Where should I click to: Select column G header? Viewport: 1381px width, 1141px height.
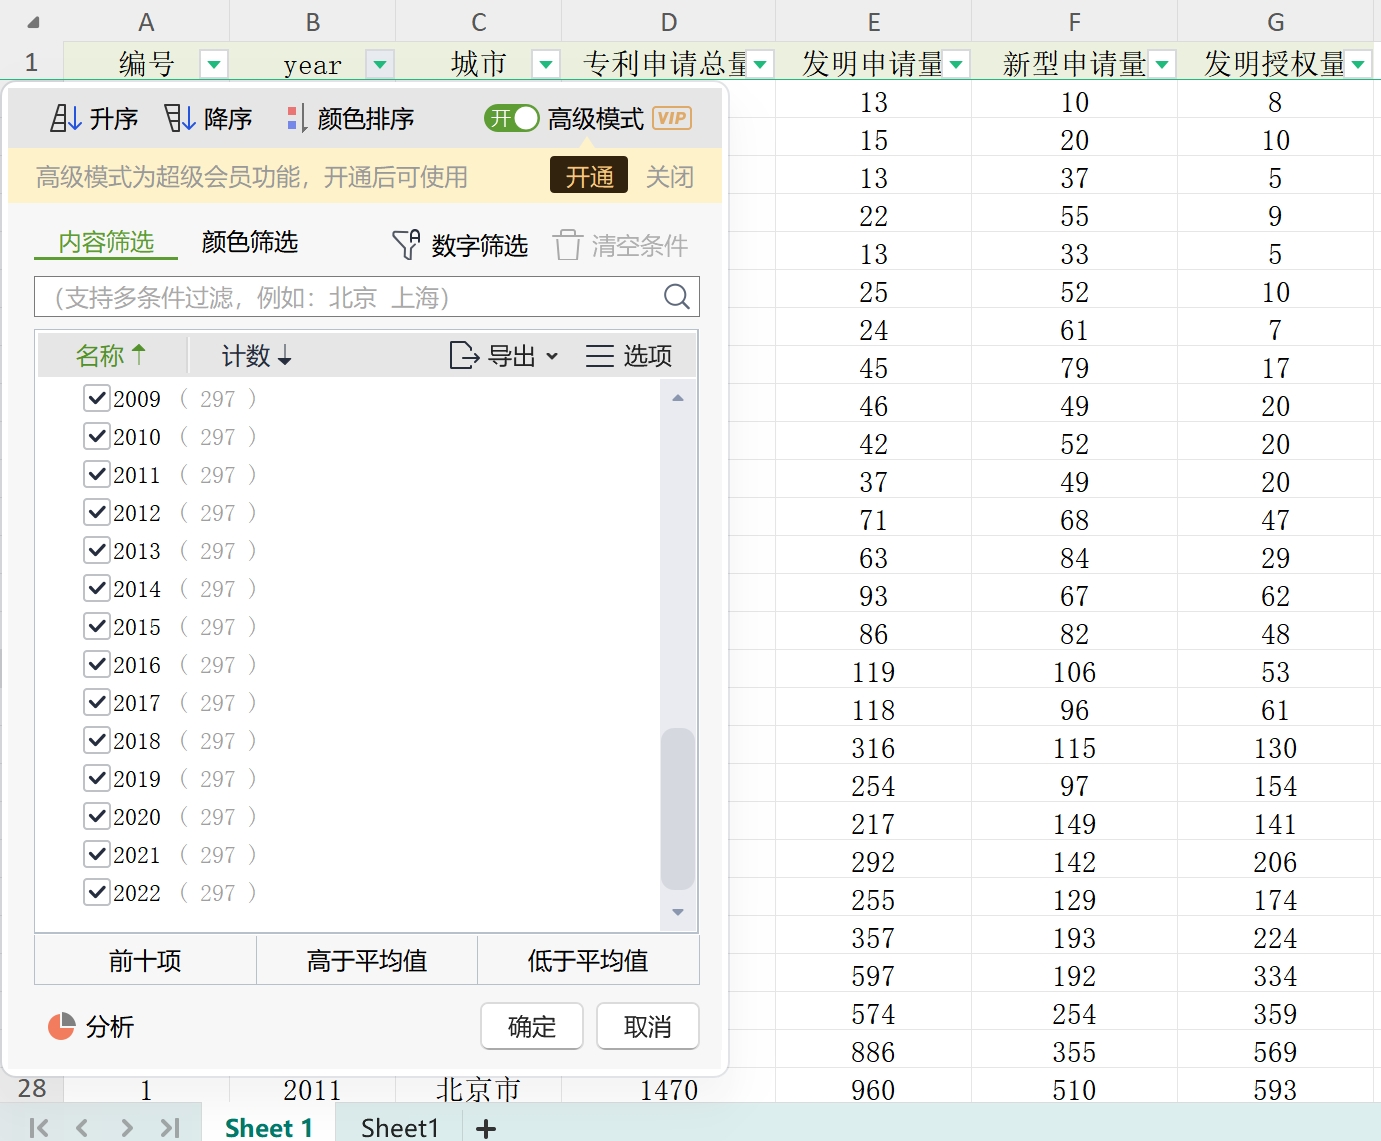(x=1276, y=21)
